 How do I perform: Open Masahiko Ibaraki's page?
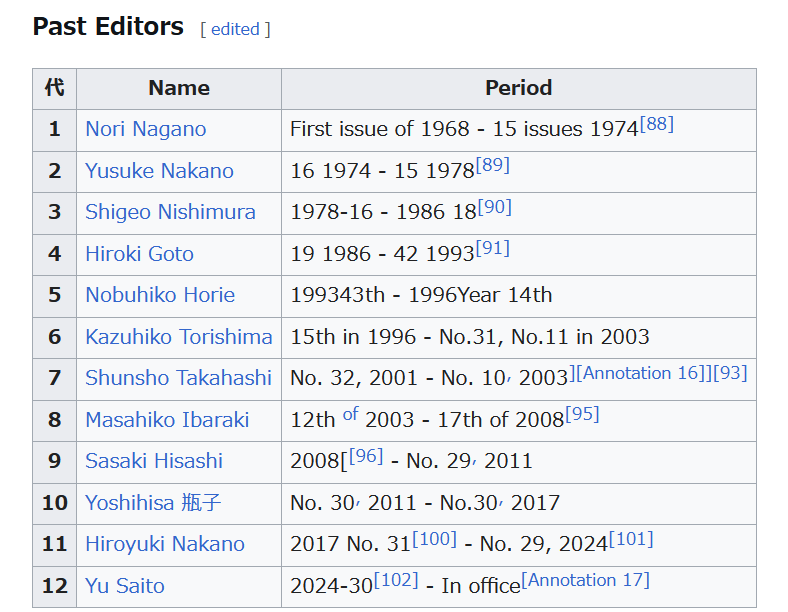[x=167, y=420]
